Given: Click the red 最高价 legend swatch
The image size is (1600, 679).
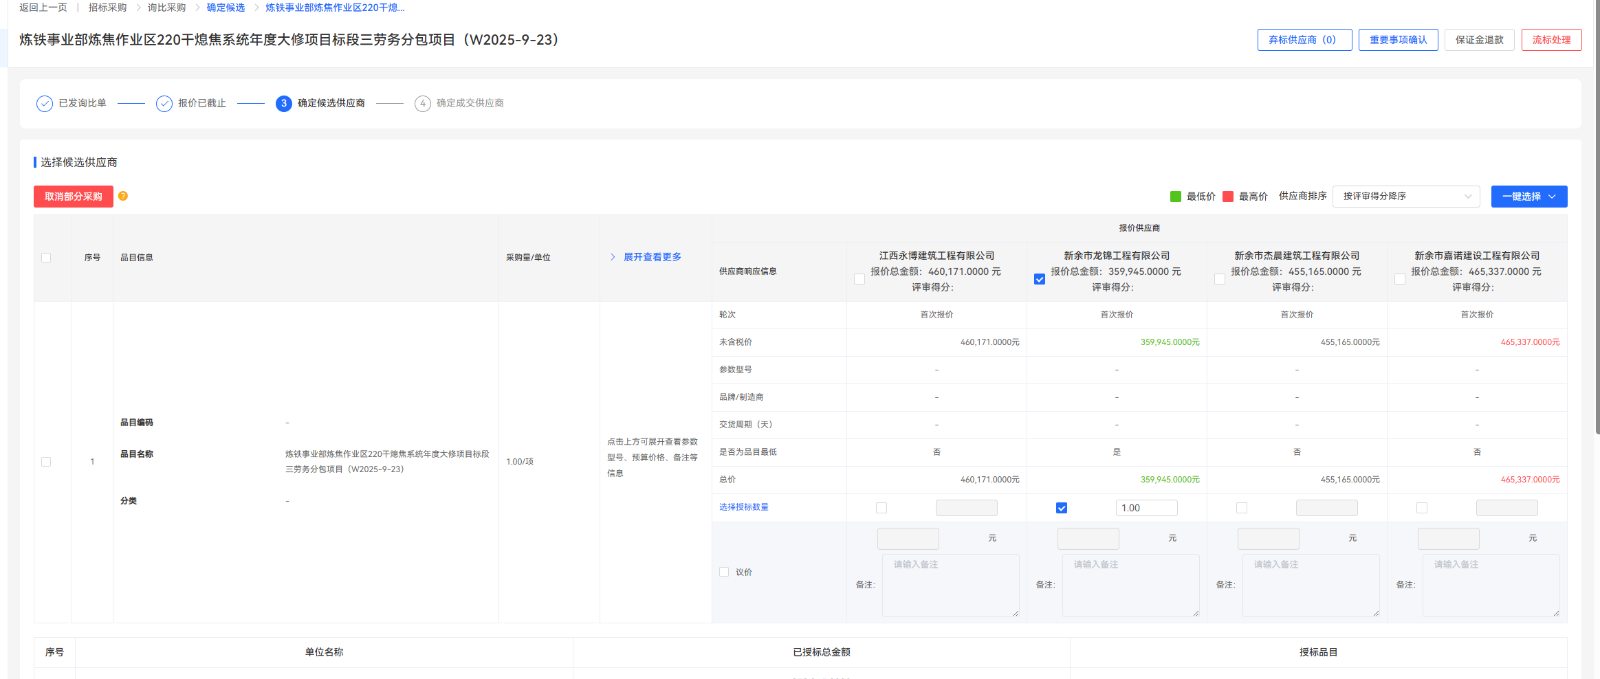Looking at the screenshot, I should pos(1228,197).
